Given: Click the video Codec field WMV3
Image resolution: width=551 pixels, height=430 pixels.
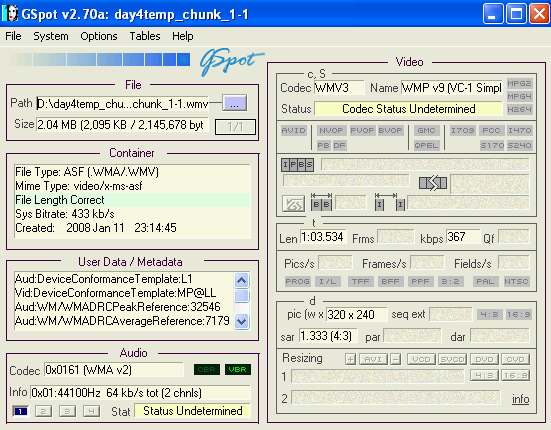Looking at the screenshot, I should coord(338,87).
